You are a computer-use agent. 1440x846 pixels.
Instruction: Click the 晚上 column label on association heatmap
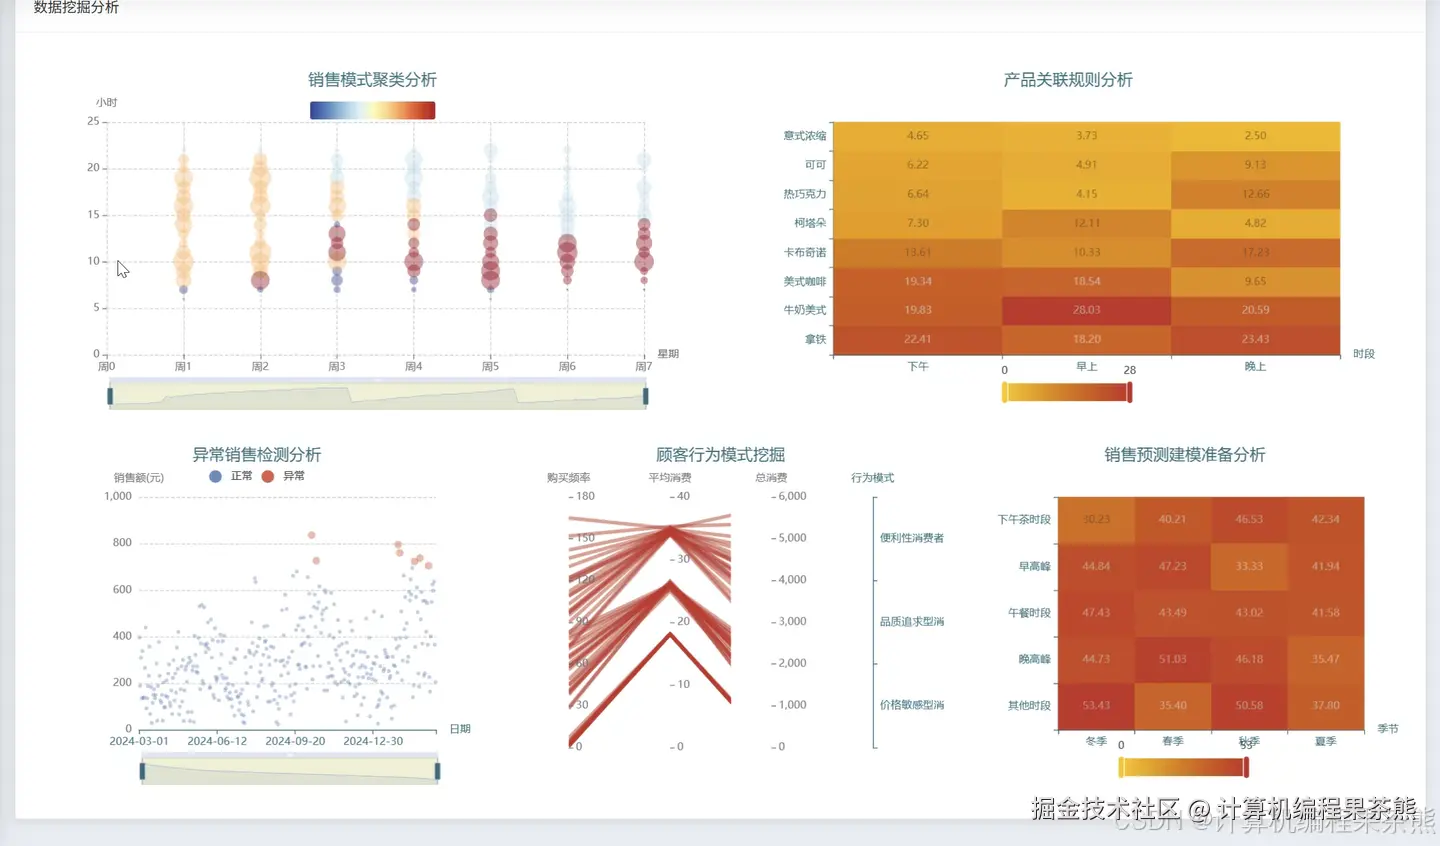(x=1256, y=367)
